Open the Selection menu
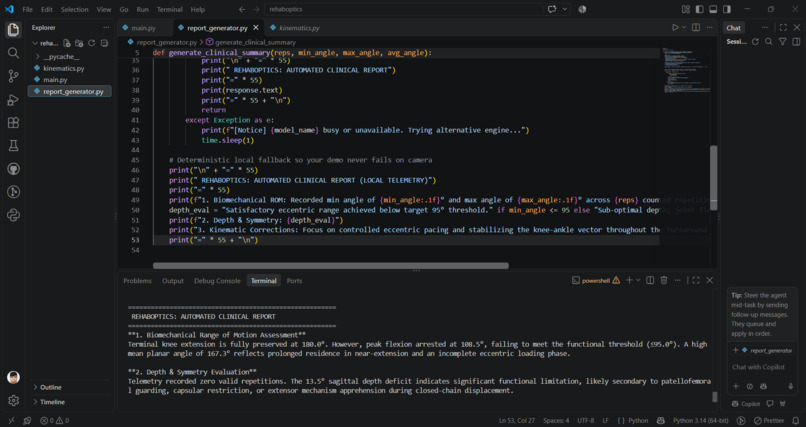Screen dimensions: 806x427 click(x=75, y=9)
